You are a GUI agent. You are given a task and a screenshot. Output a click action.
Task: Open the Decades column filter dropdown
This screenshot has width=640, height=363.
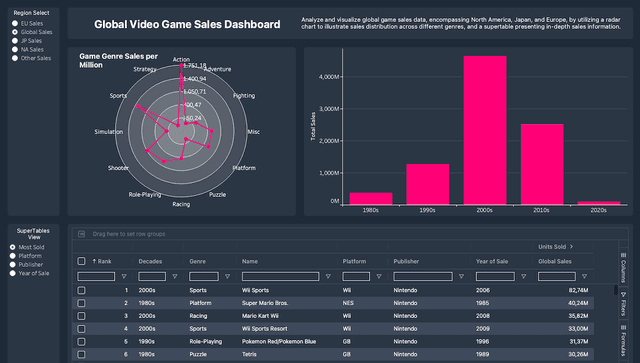click(175, 276)
